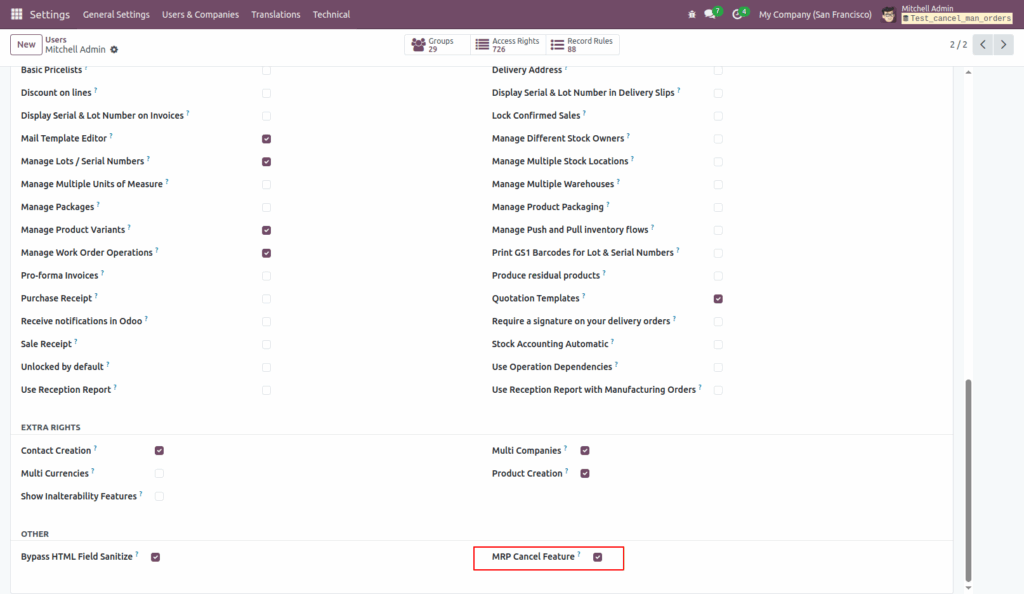Disable the Mail Template Editor checkbox

pos(266,138)
